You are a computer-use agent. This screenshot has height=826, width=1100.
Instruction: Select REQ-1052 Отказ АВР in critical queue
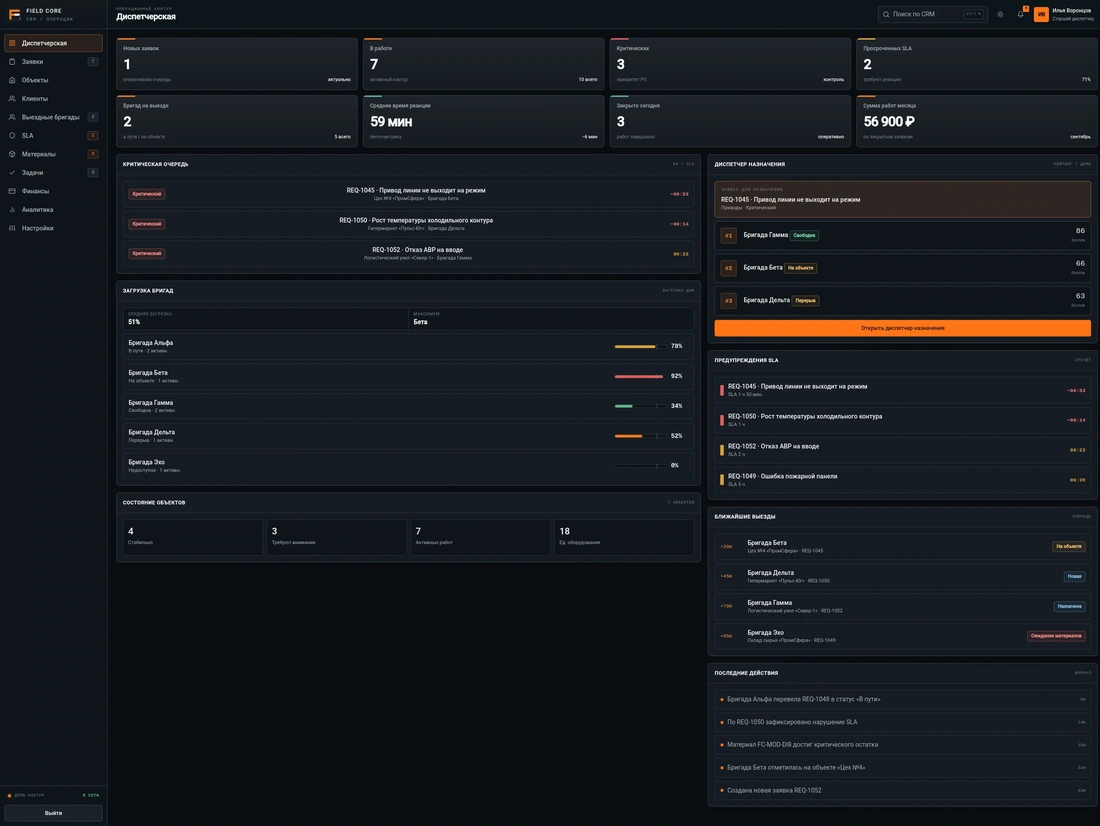click(x=408, y=253)
